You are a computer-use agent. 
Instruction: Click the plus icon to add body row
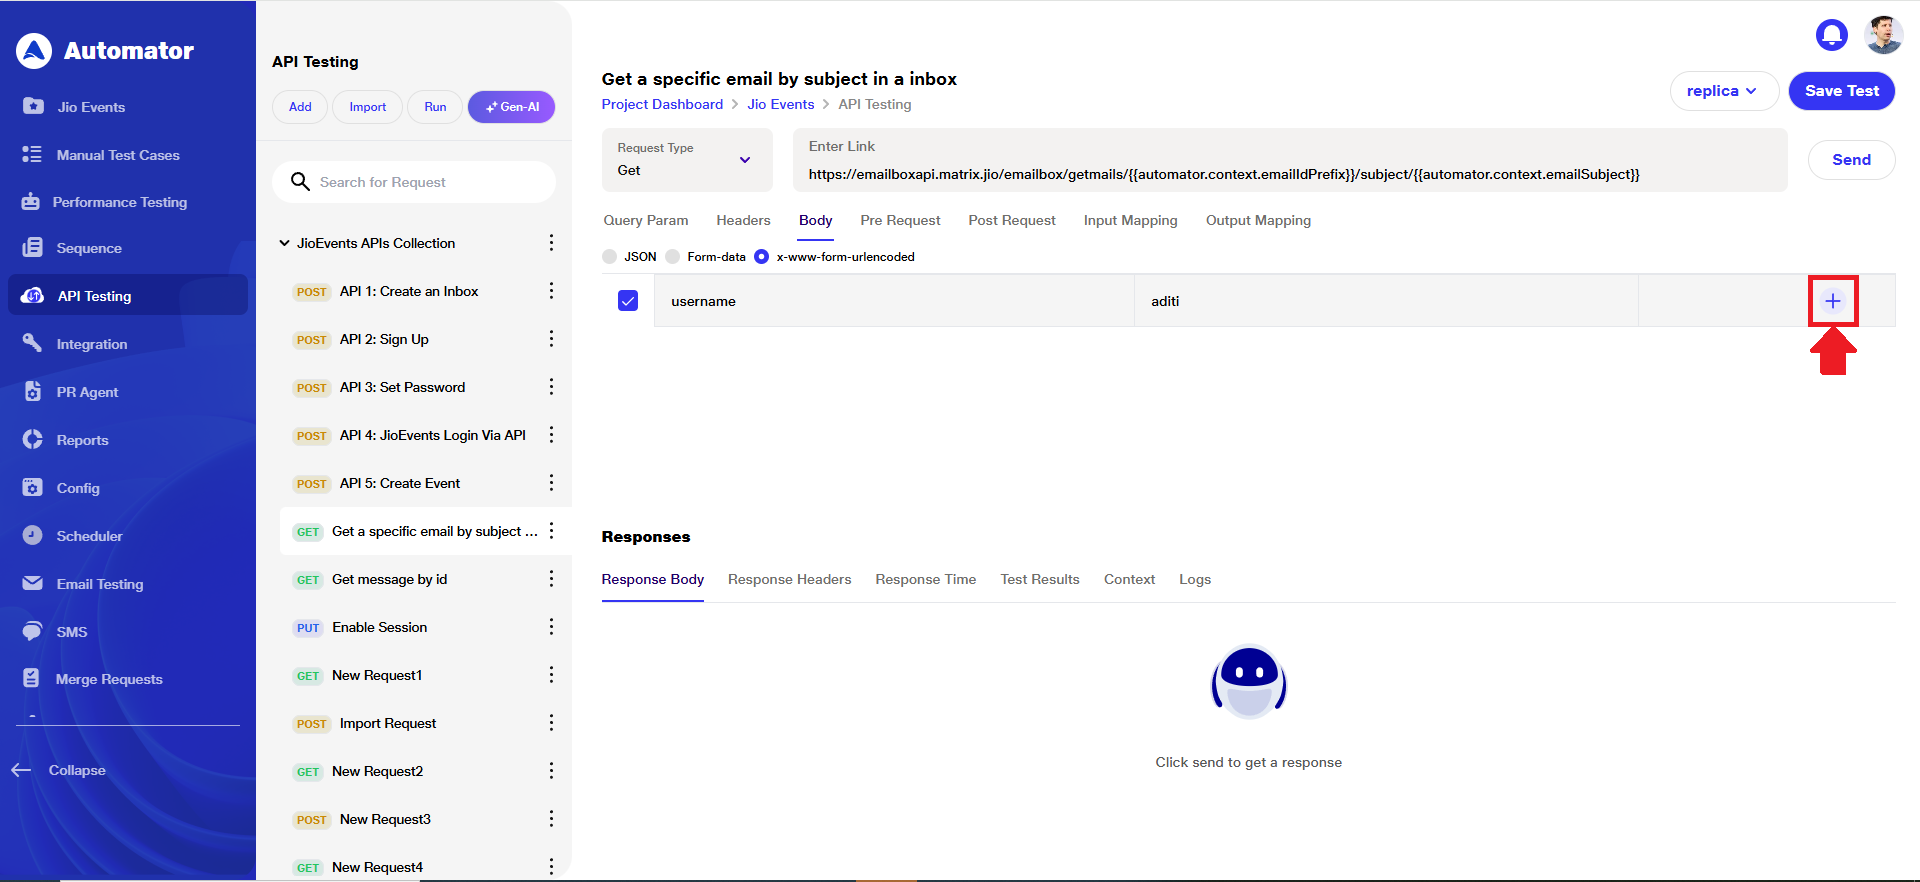1832,301
